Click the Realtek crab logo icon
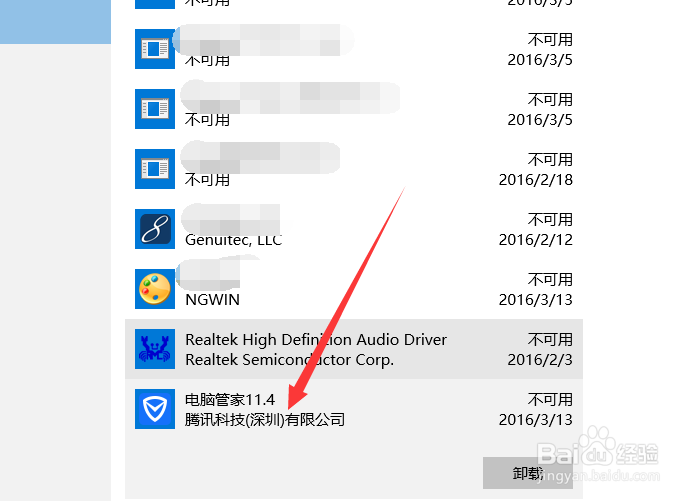This screenshot has width=700, height=501. pos(155,349)
